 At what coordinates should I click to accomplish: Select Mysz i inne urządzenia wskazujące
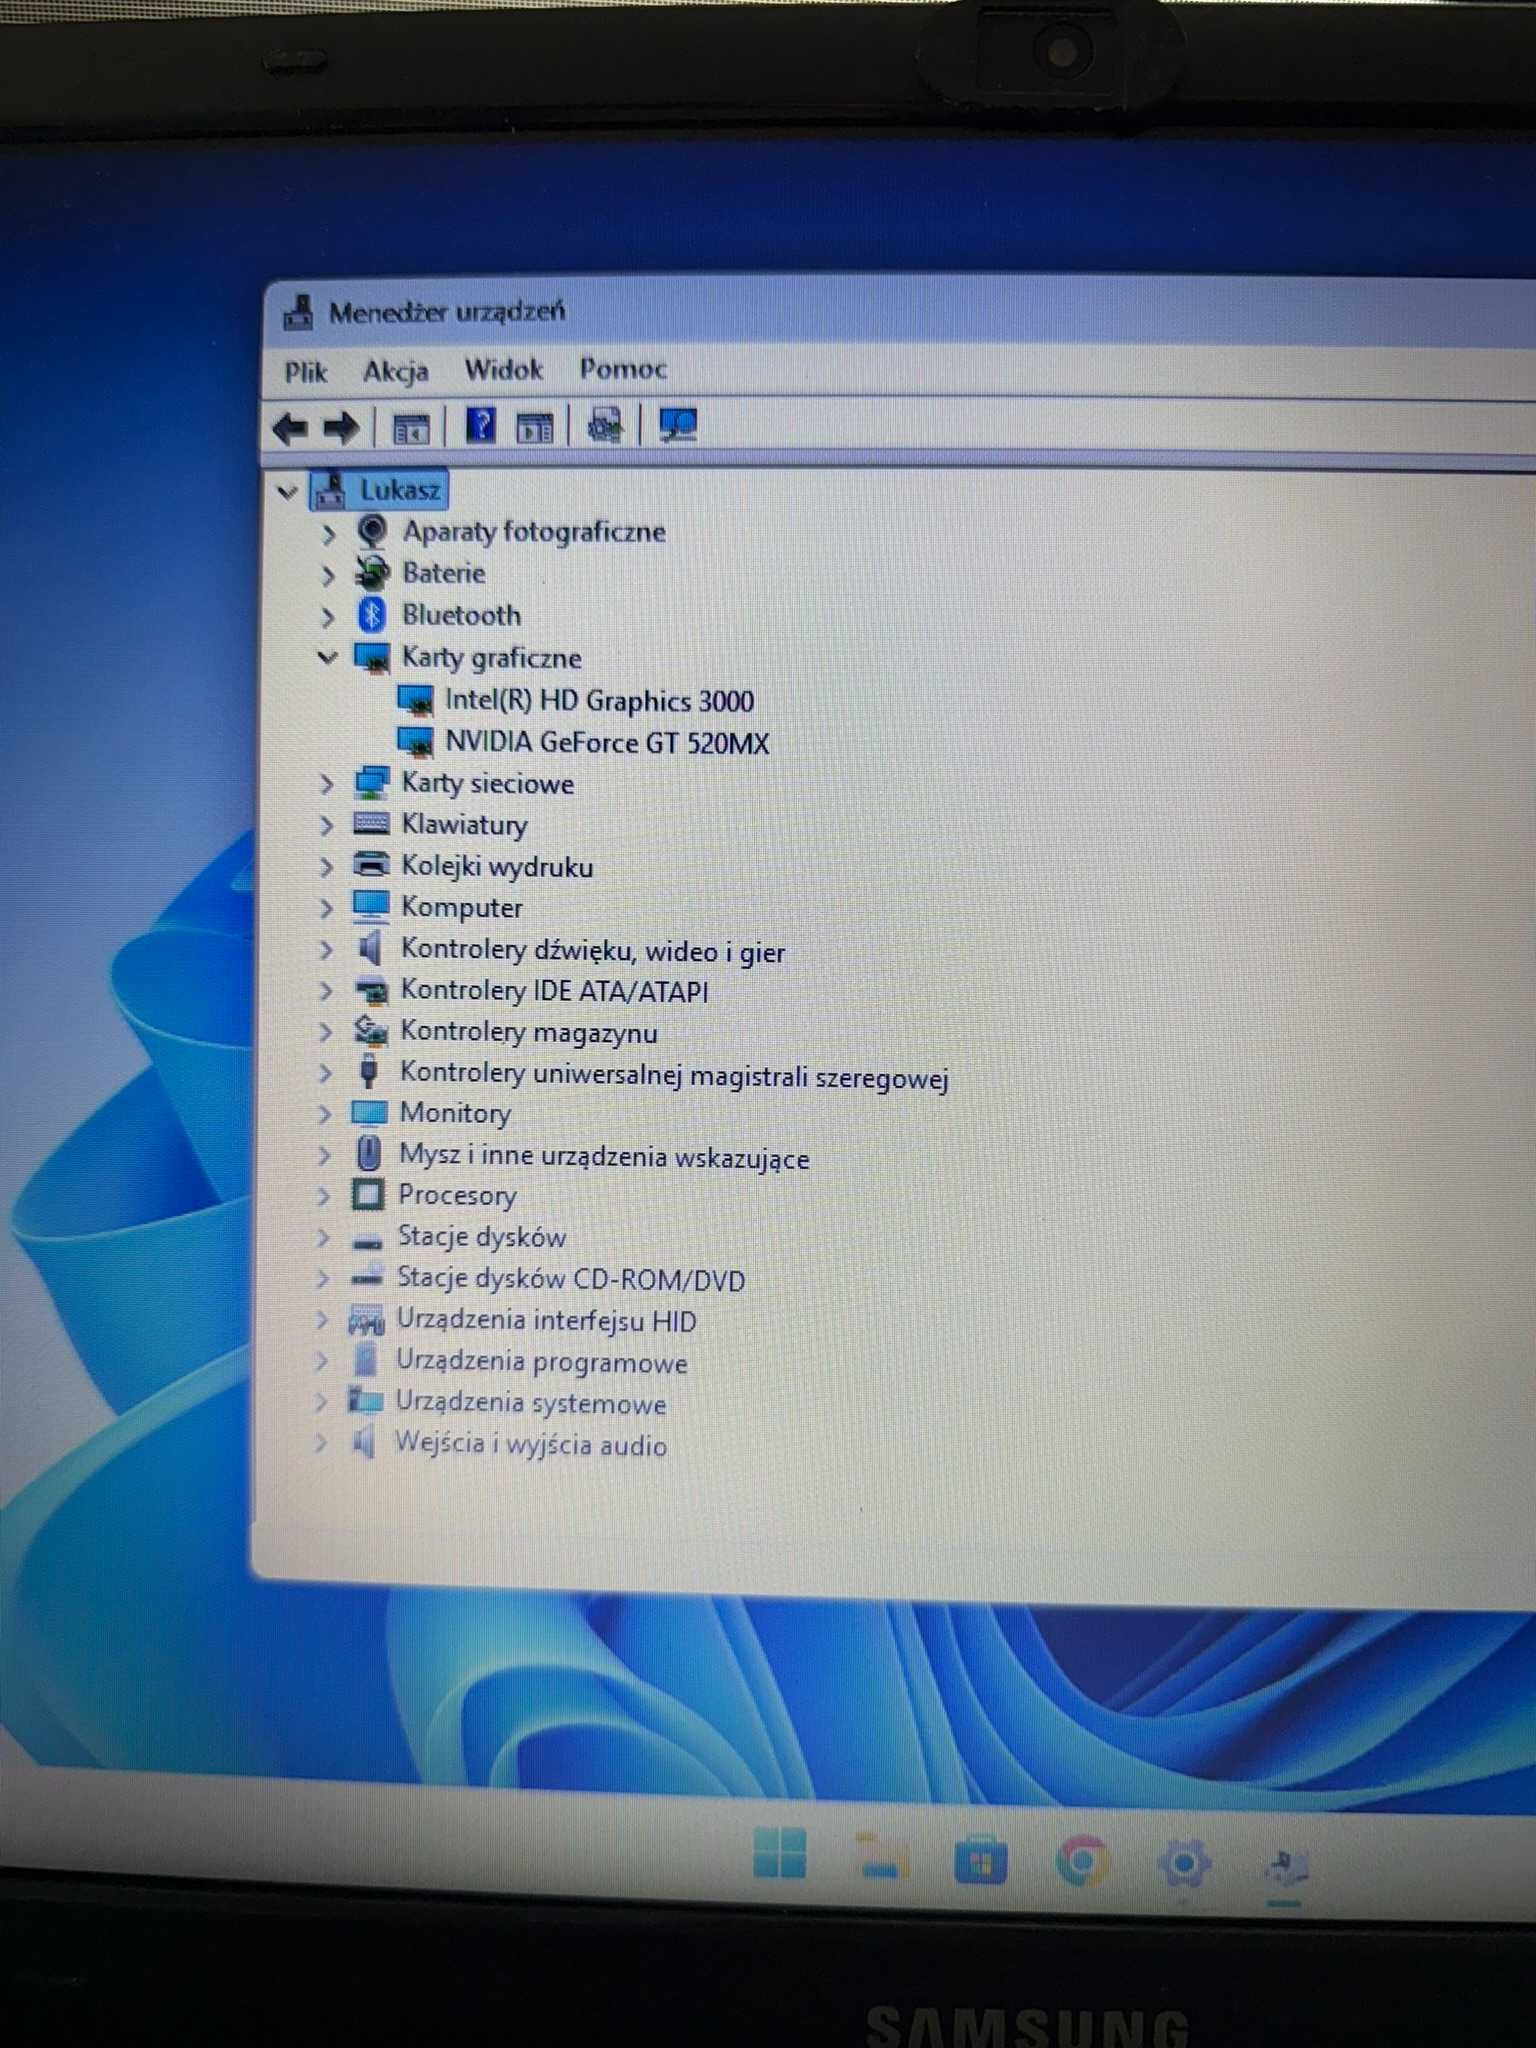coord(604,1157)
